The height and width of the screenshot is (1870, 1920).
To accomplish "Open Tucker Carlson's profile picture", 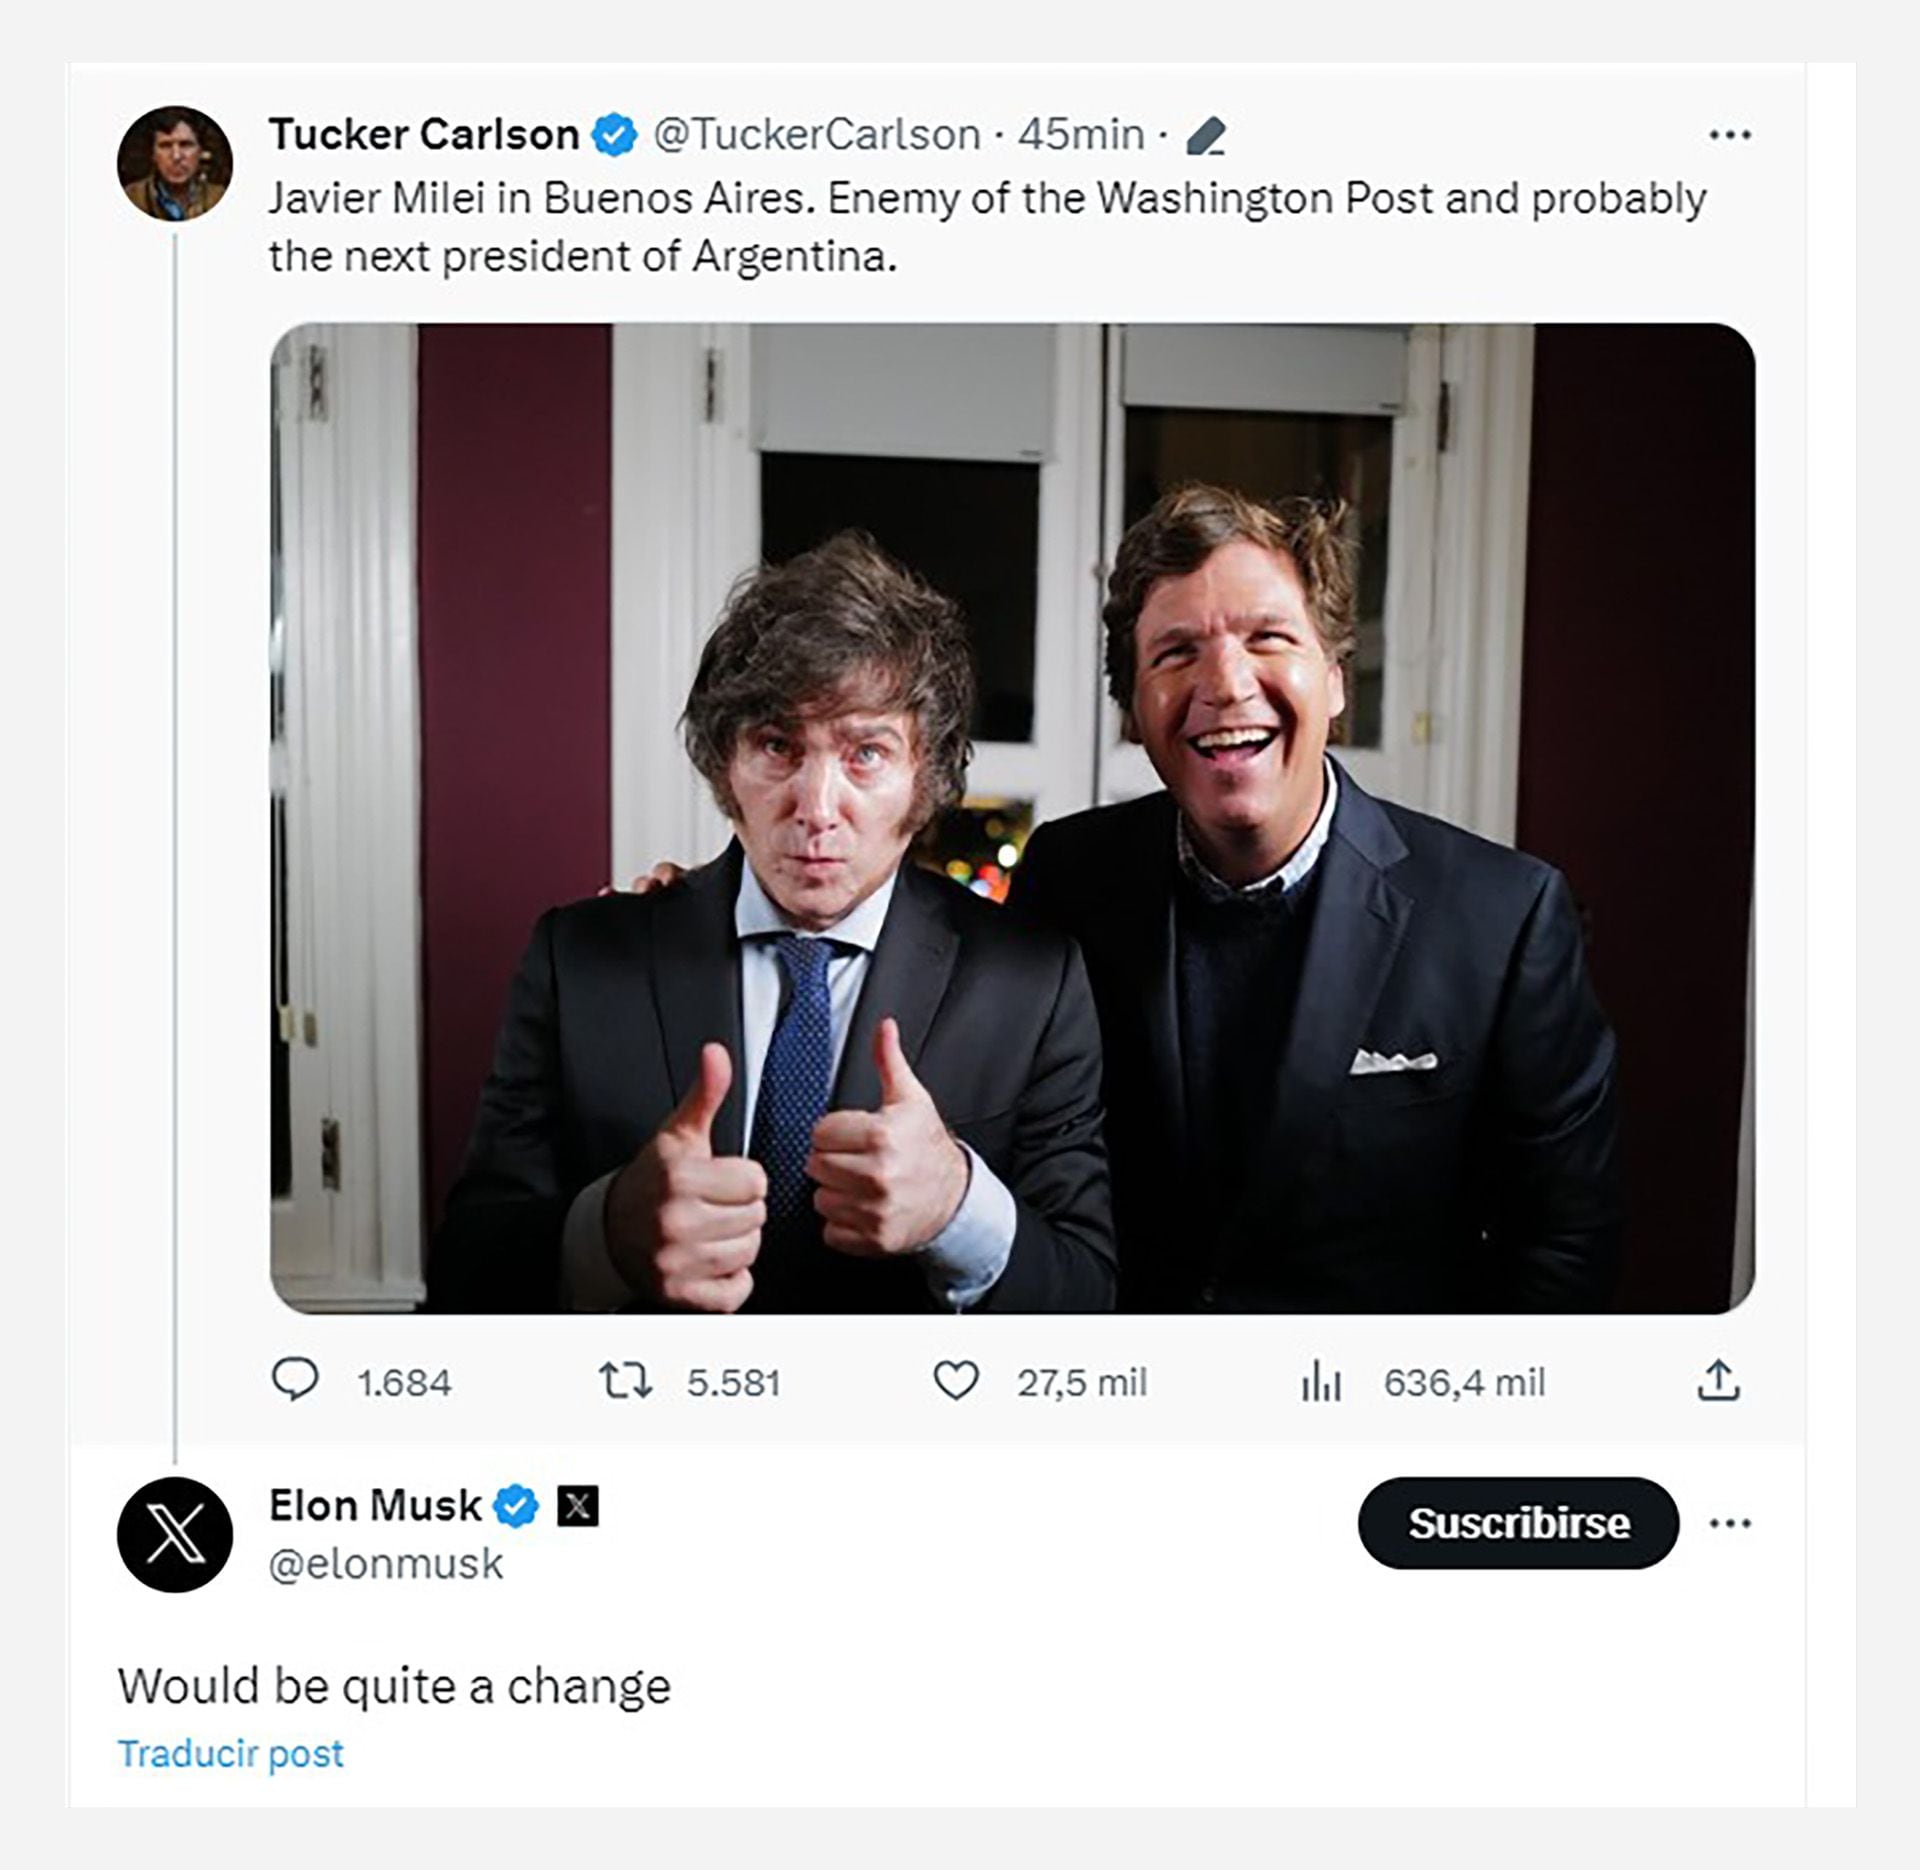I will tap(175, 163).
